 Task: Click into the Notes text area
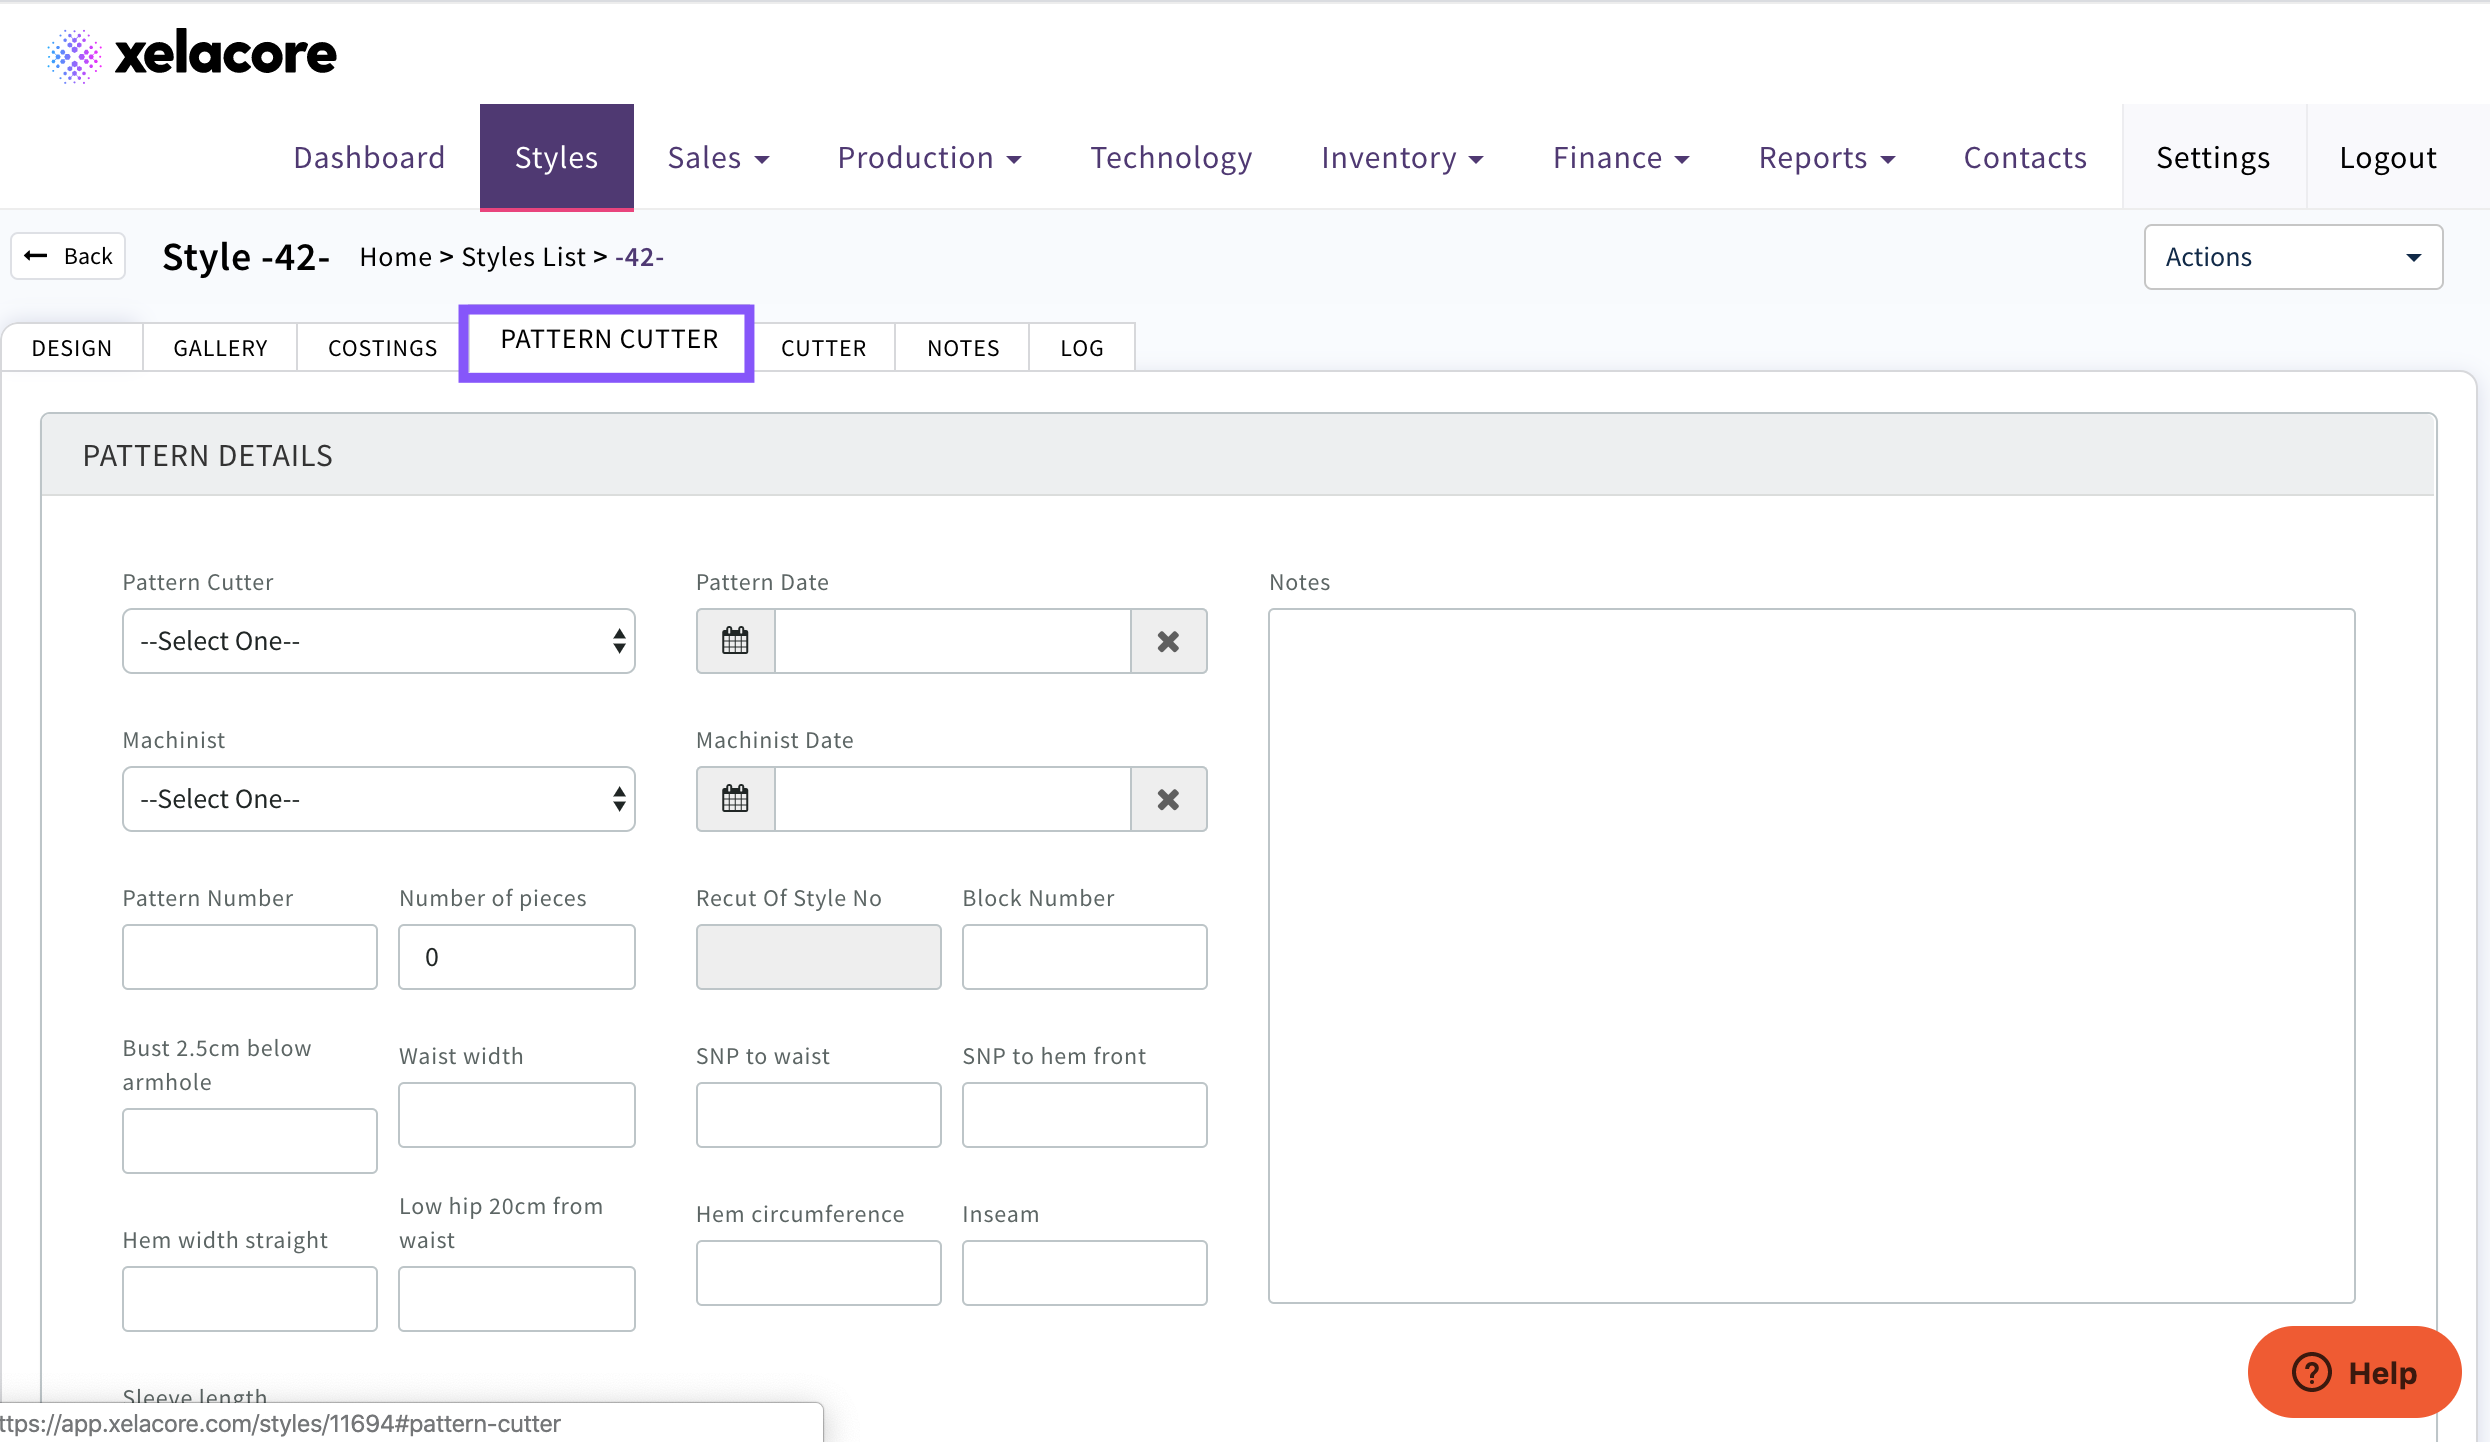(x=1810, y=955)
